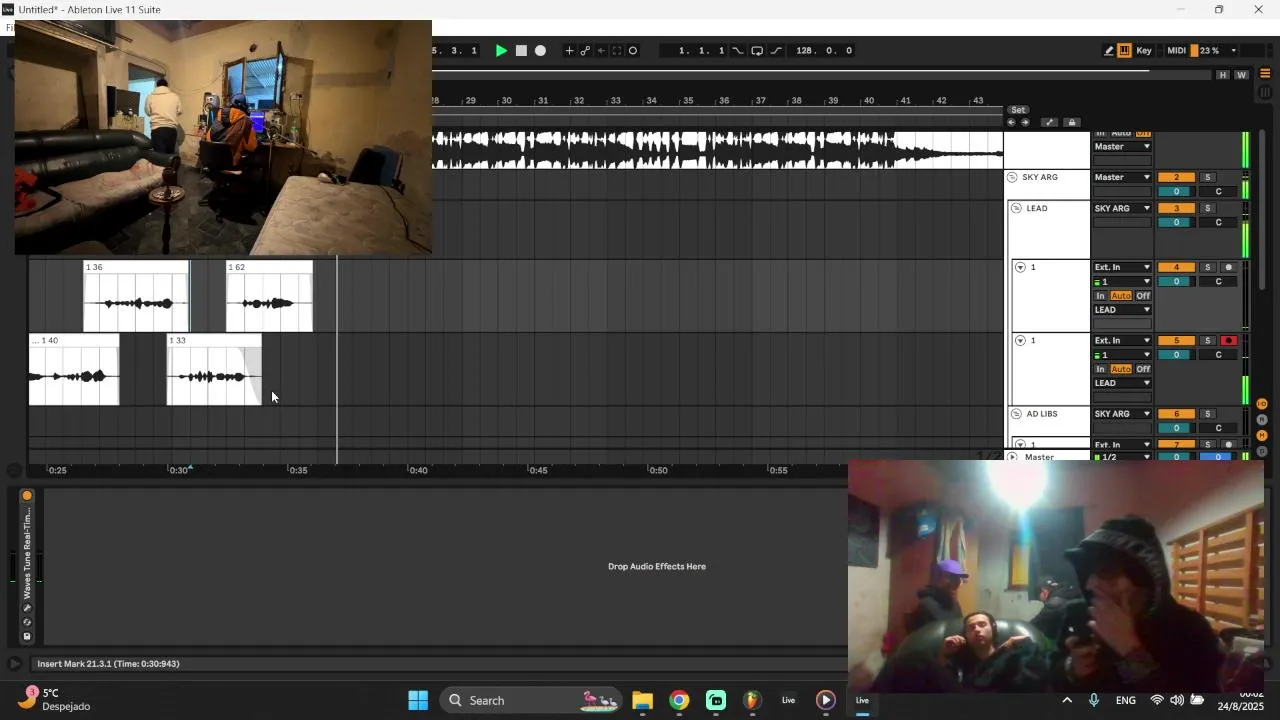Solo track 5 with its S button
Viewport: 1280px width, 720px height.
click(x=1207, y=341)
